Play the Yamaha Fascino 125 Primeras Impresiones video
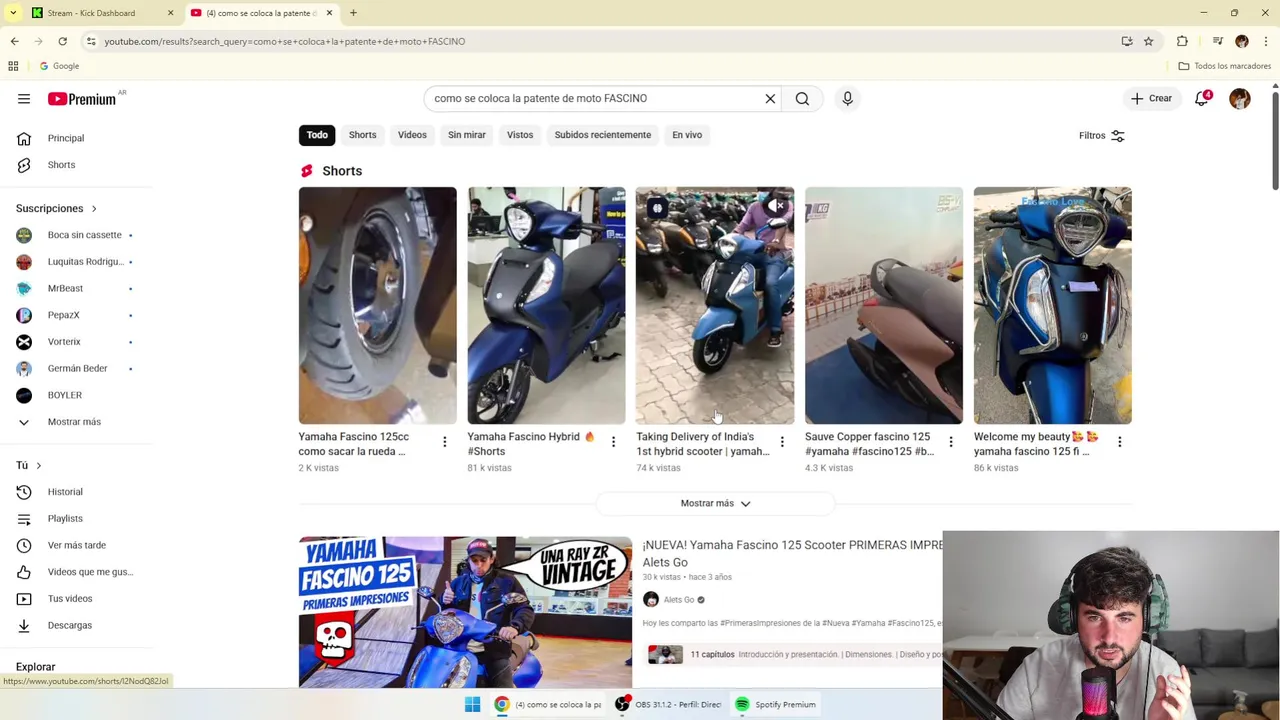Image resolution: width=1280 pixels, height=720 pixels. pos(465,612)
